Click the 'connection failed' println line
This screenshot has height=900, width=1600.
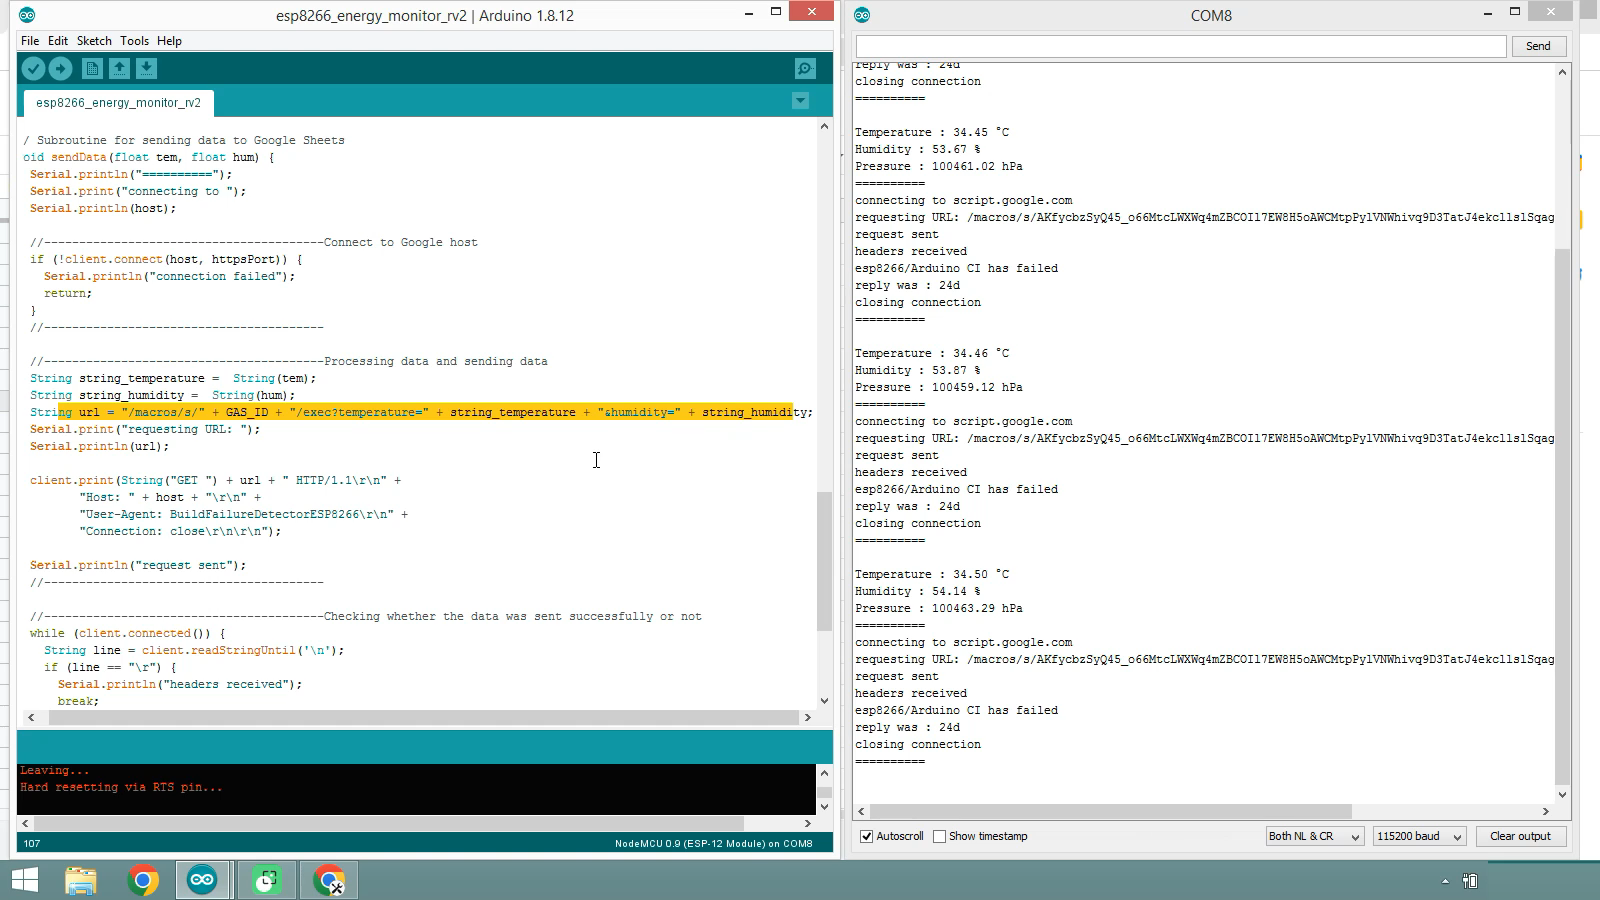170,276
